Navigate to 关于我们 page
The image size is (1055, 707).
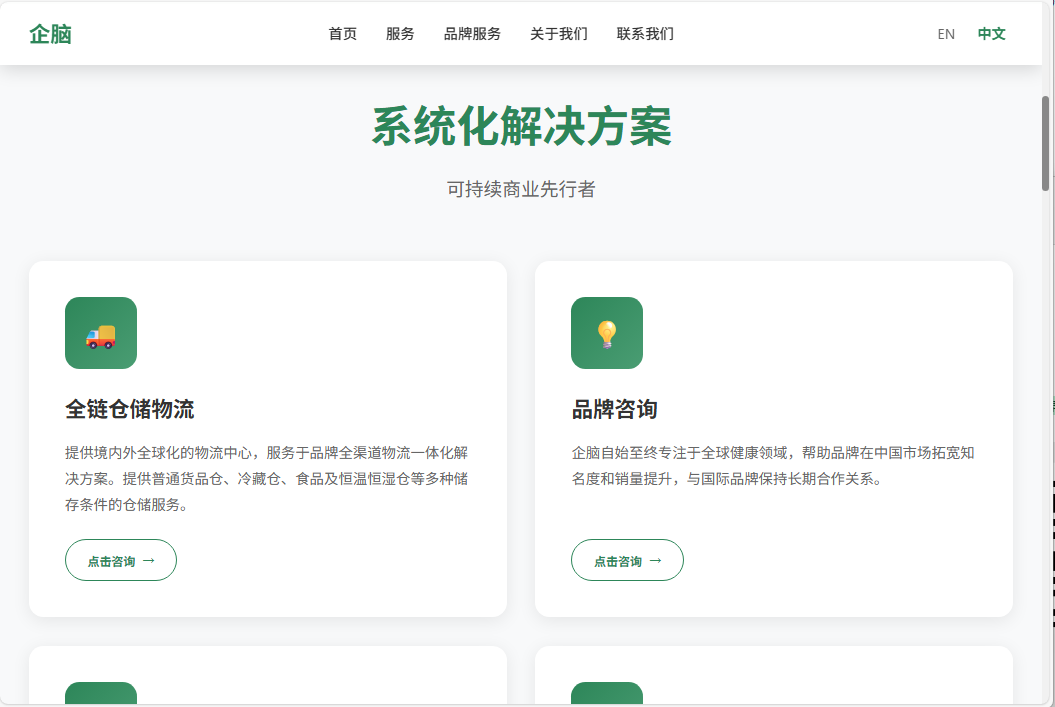point(559,34)
